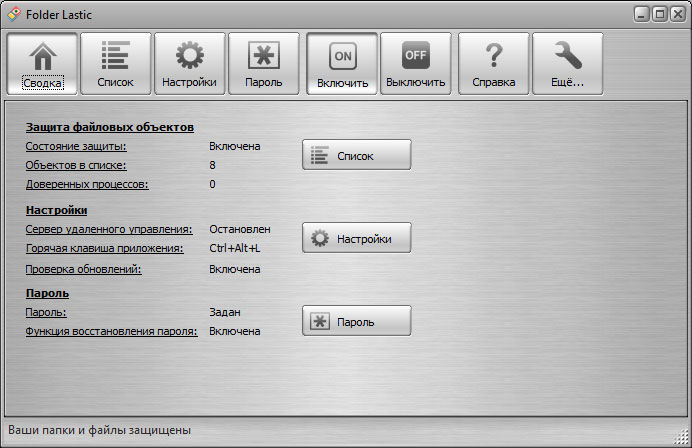Disable protection with the OFF Выключить button
Image resolution: width=692 pixels, height=448 pixels.
pos(415,63)
